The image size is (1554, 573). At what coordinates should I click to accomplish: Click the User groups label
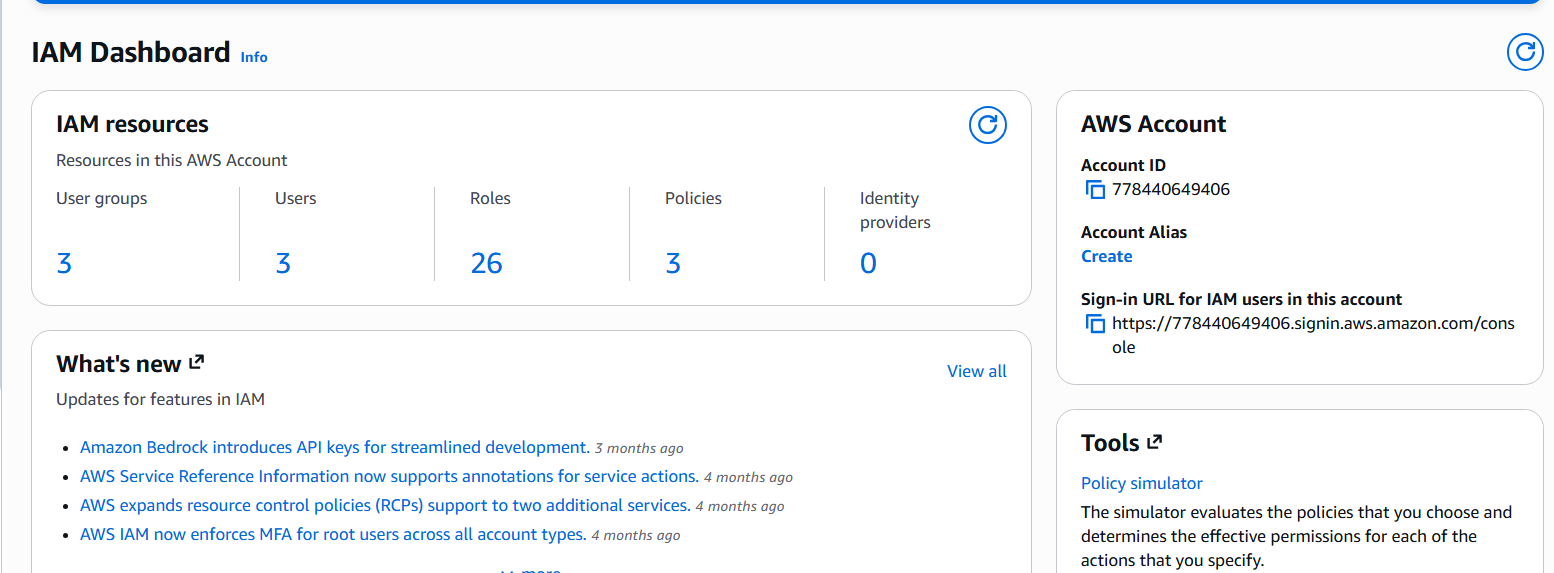pyautogui.click(x=102, y=198)
